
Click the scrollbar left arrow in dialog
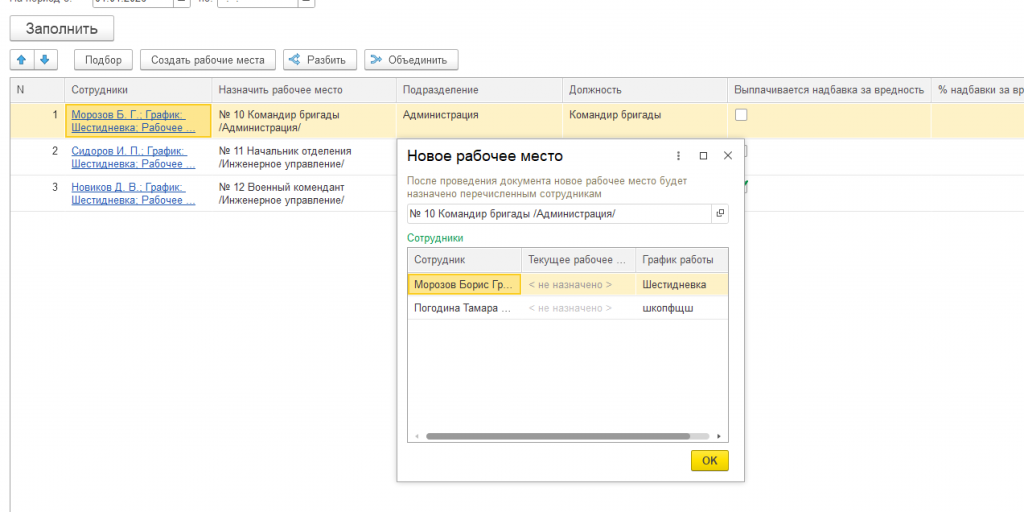click(x=416, y=436)
